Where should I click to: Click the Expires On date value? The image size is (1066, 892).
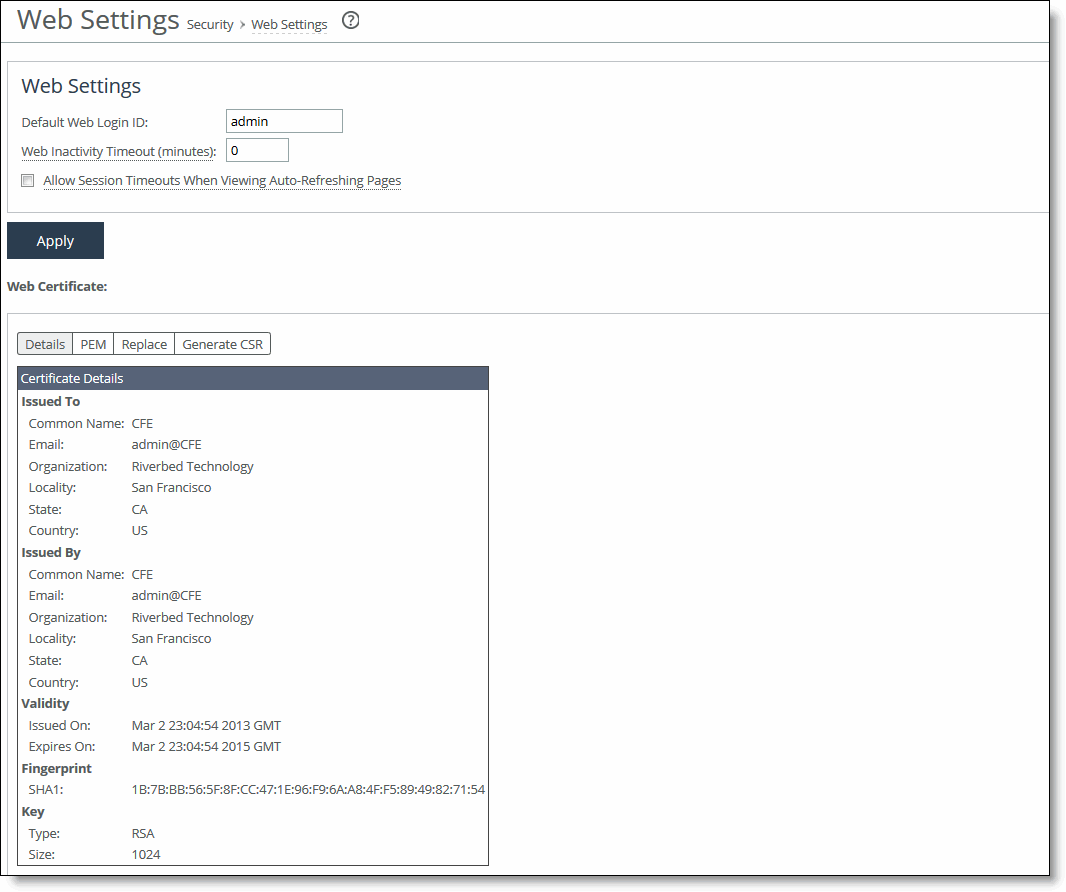pos(206,746)
